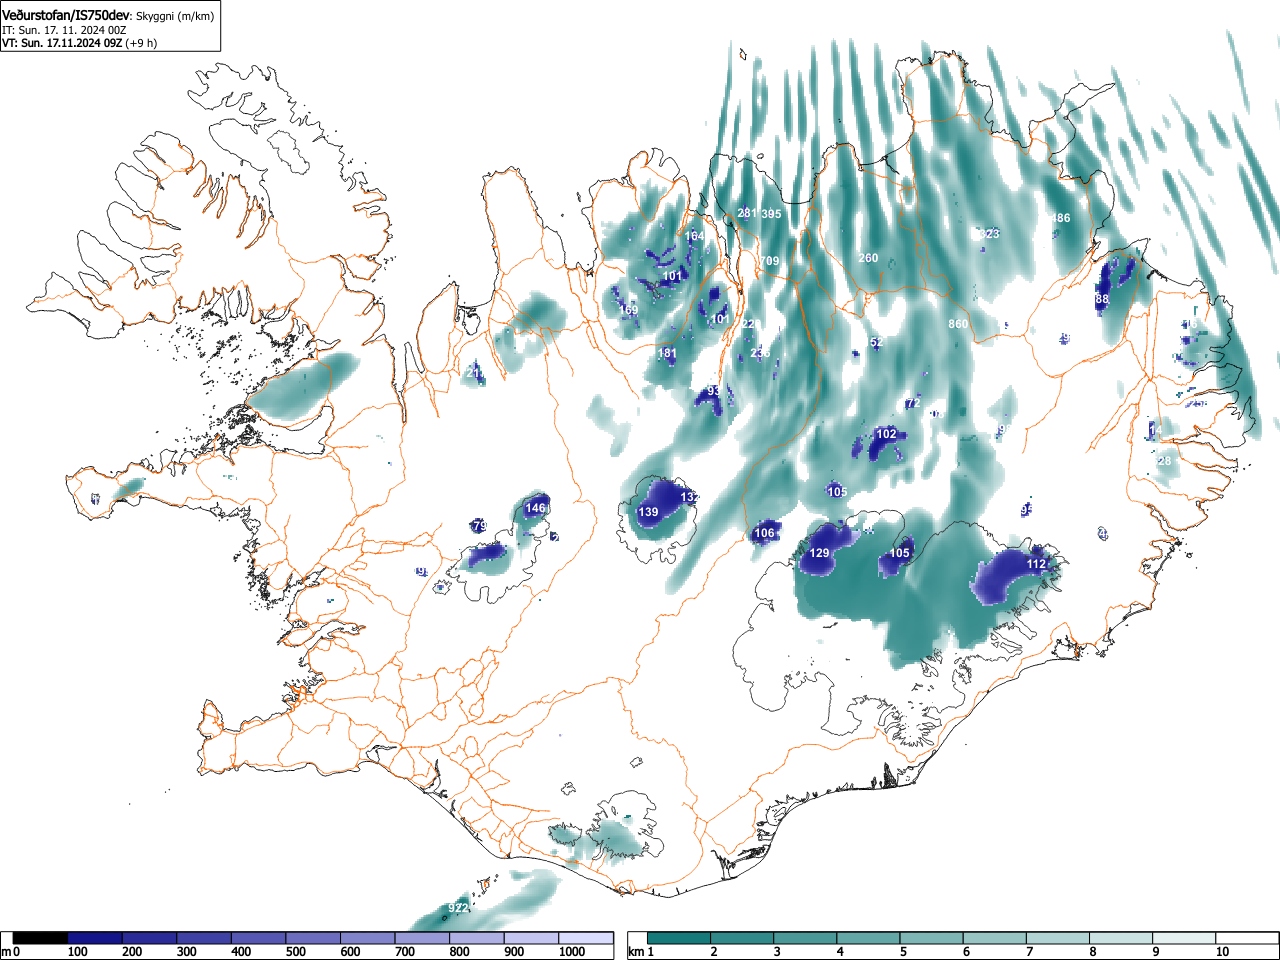Select the legend block between 500 and 600 metres
This screenshot has width=1280, height=960.
(314, 938)
